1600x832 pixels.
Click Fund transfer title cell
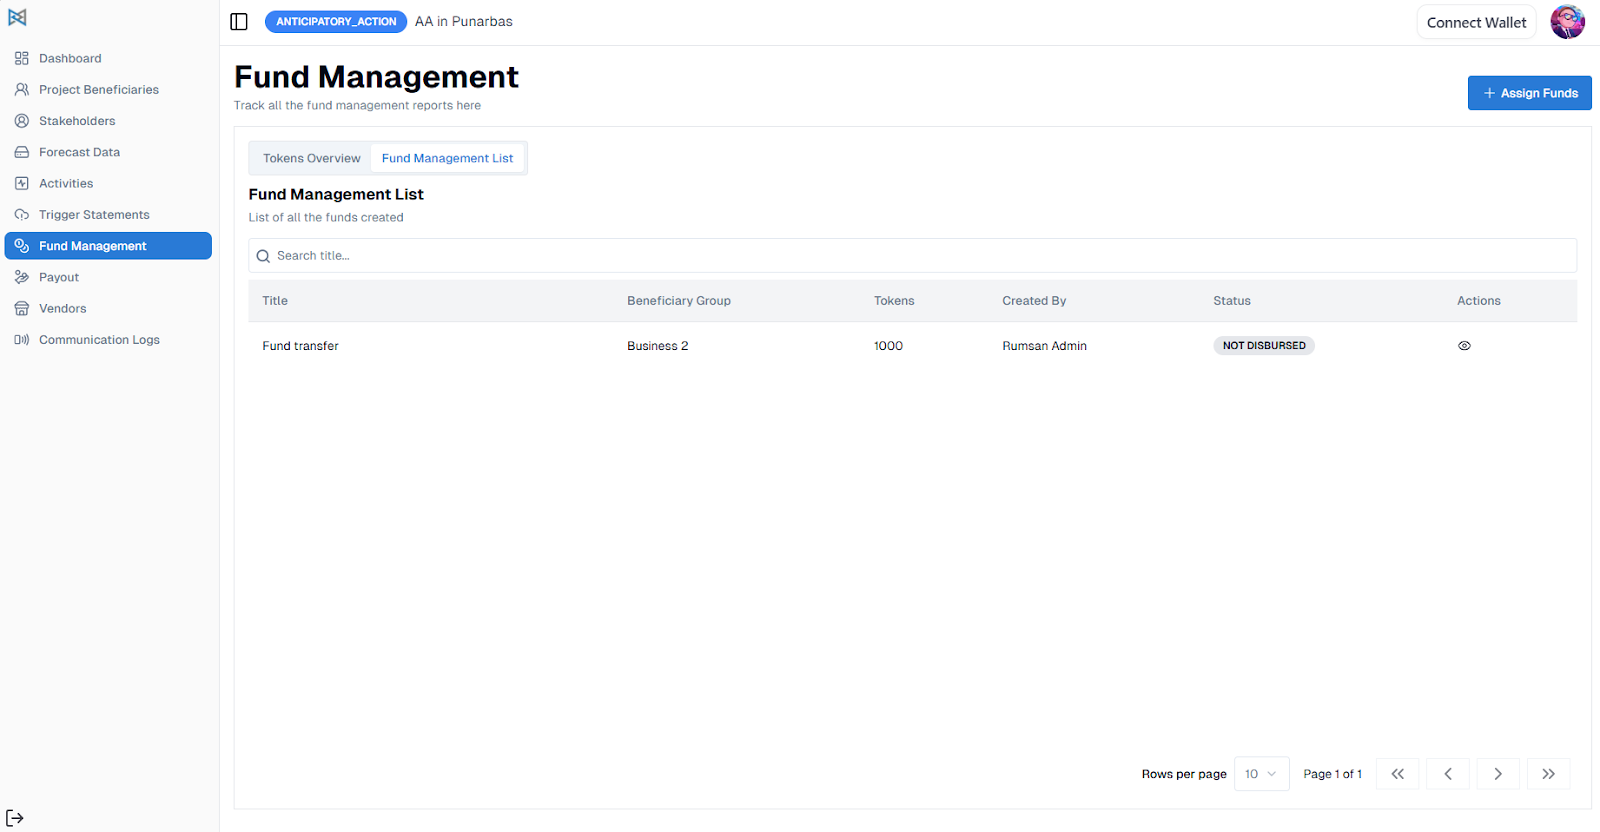(x=300, y=346)
